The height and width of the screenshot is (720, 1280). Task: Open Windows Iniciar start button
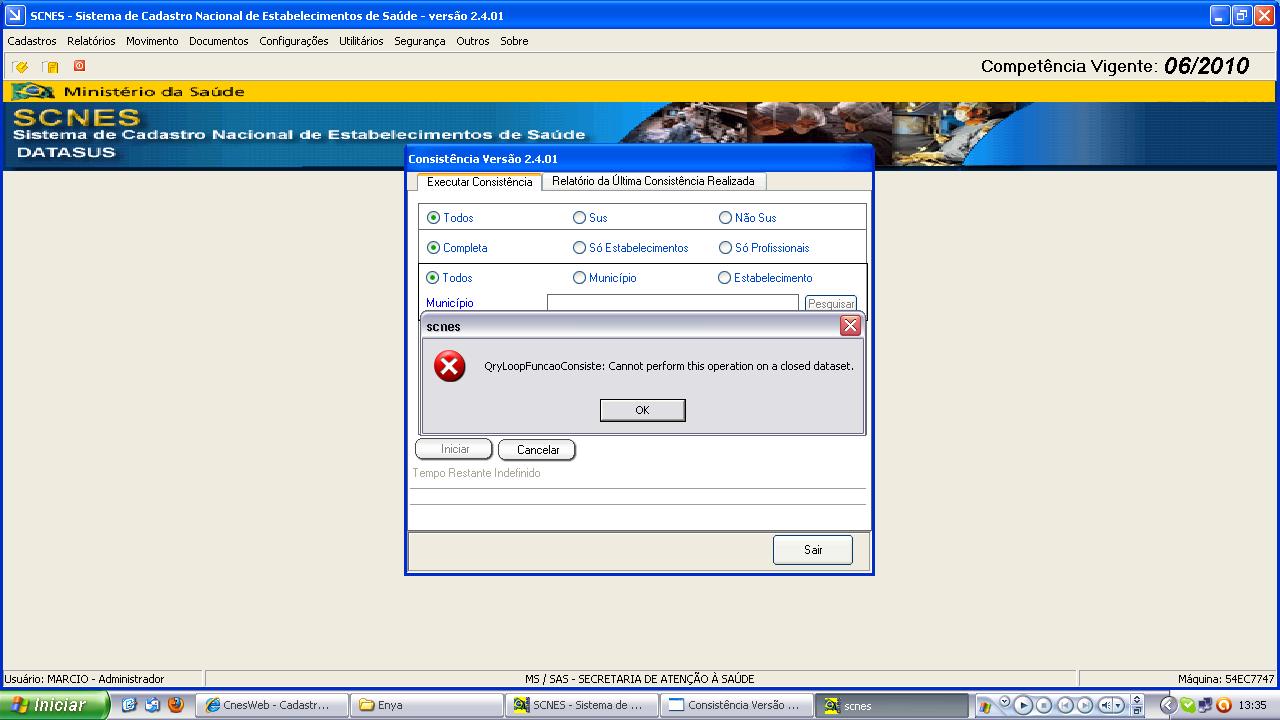pyautogui.click(x=54, y=705)
